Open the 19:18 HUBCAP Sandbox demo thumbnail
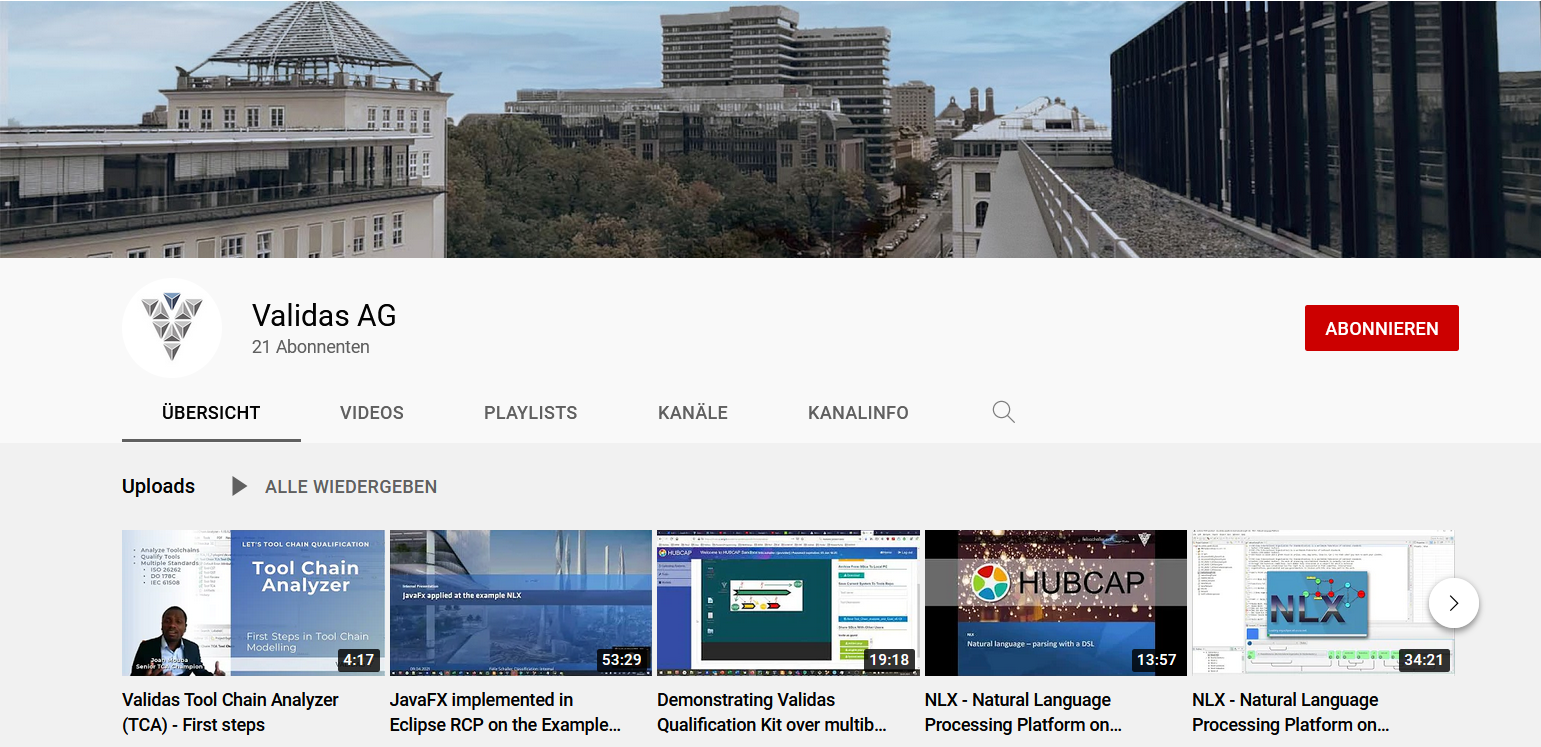 pyautogui.click(x=788, y=603)
